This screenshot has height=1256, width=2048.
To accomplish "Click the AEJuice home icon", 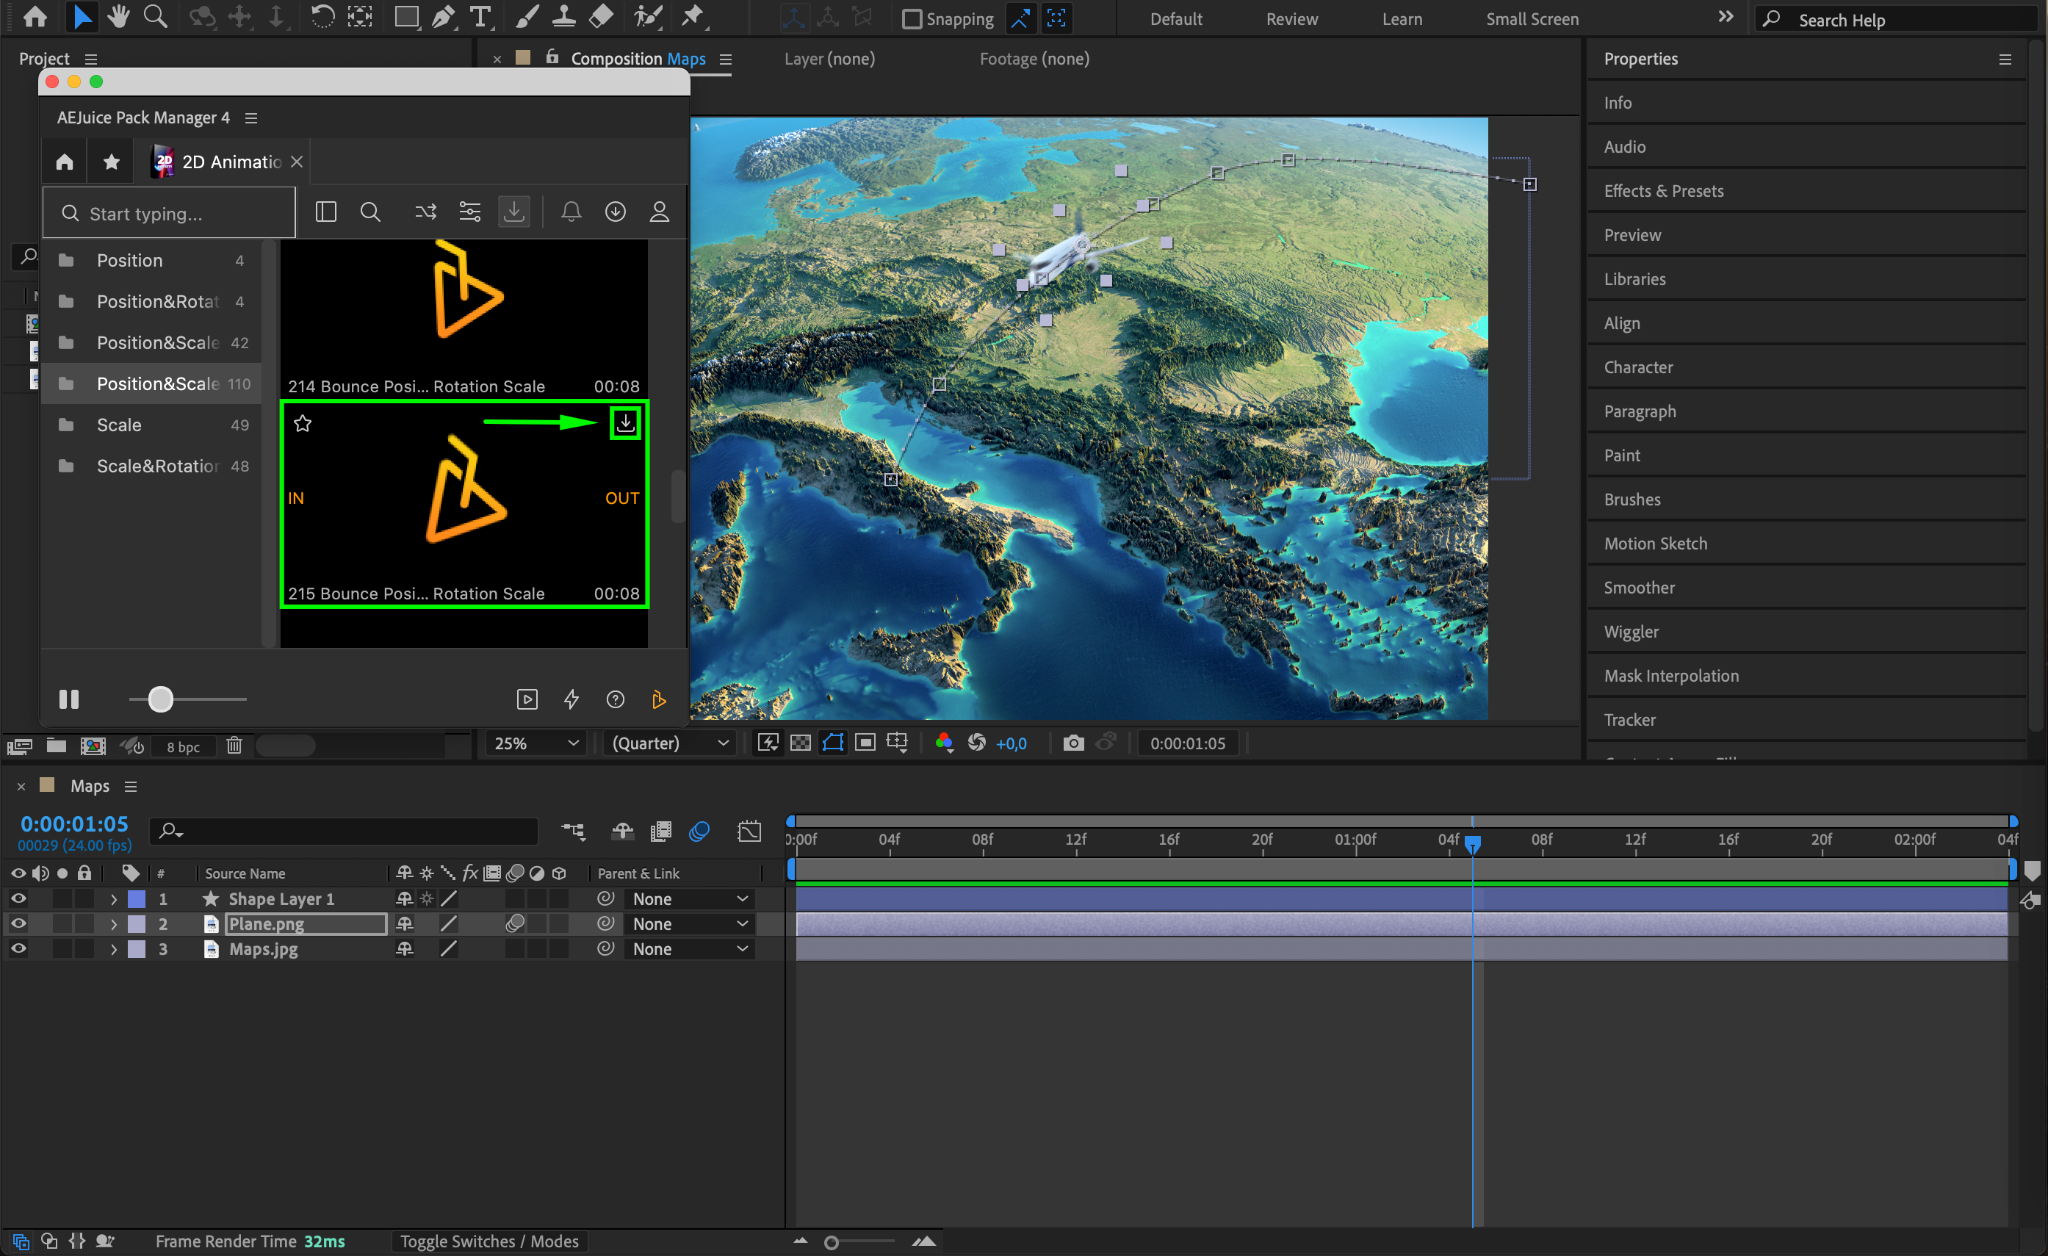I will tap(64, 162).
